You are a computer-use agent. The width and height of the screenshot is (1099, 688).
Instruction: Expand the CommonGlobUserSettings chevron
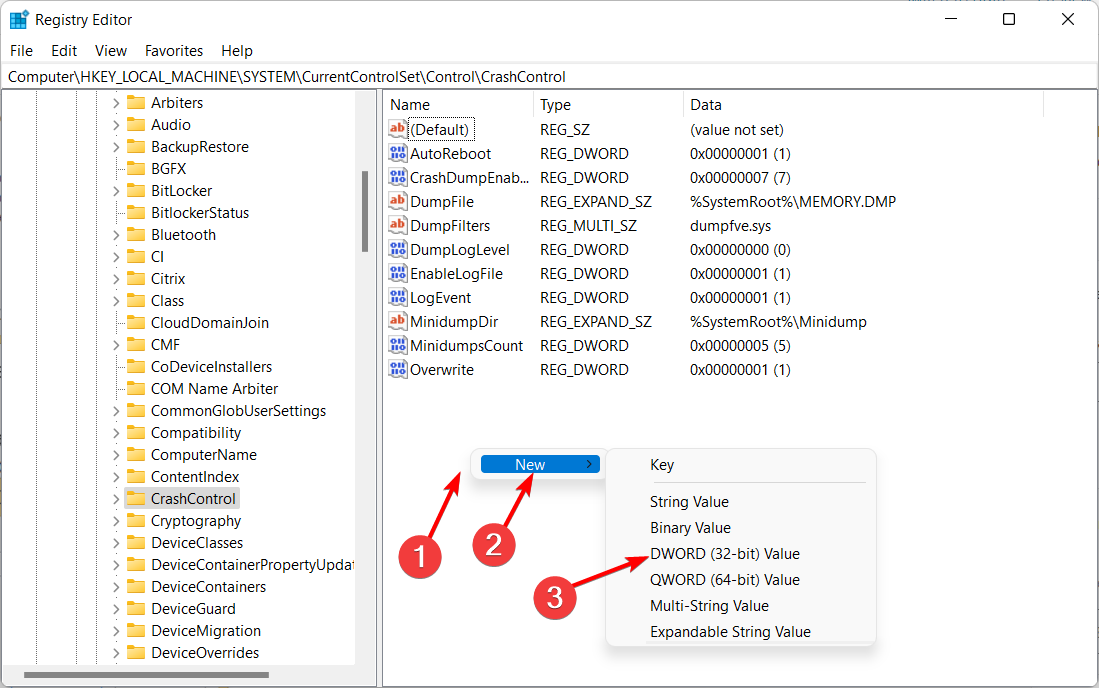[x=116, y=411]
